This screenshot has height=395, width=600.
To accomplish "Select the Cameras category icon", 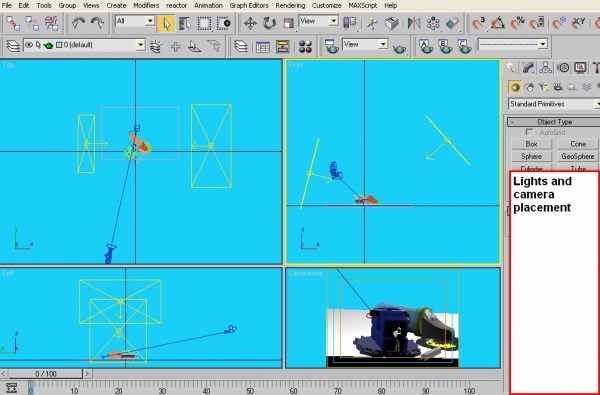I will (558, 87).
